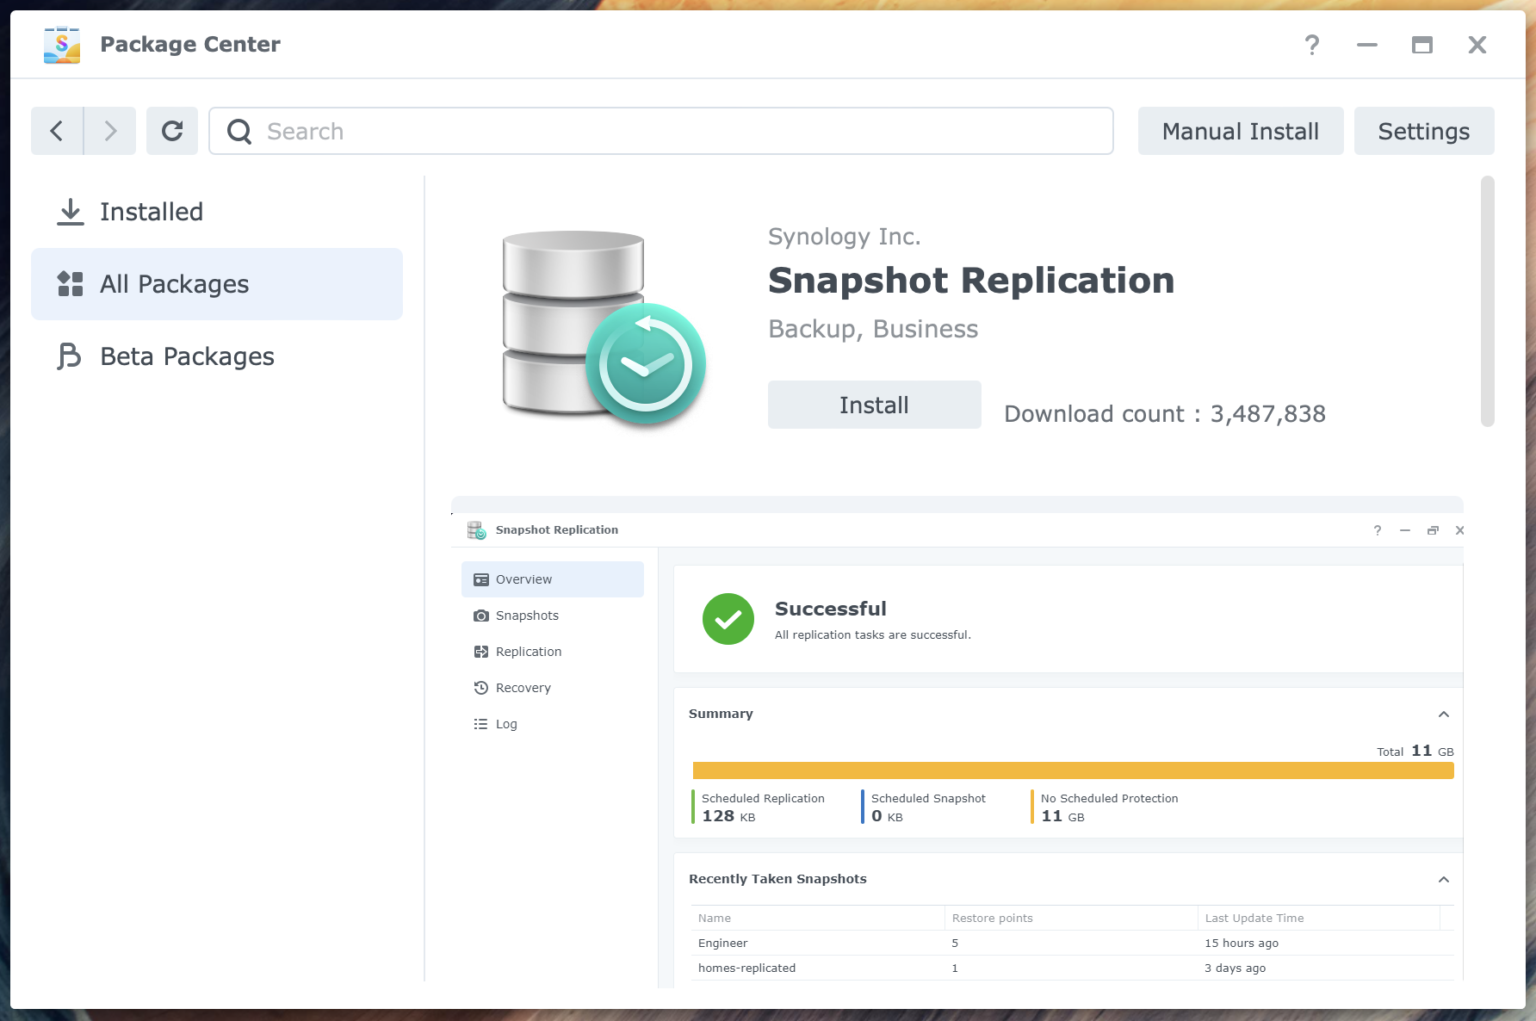Click the forward navigation arrow
1536x1021 pixels.
tap(109, 131)
